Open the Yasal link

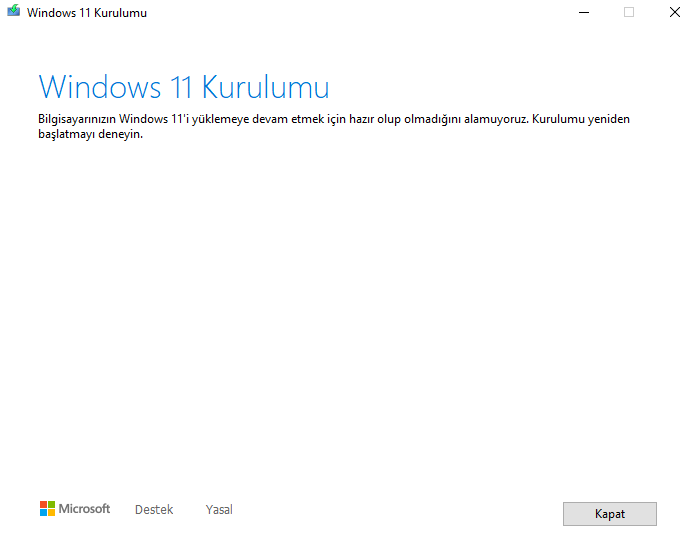tap(219, 509)
